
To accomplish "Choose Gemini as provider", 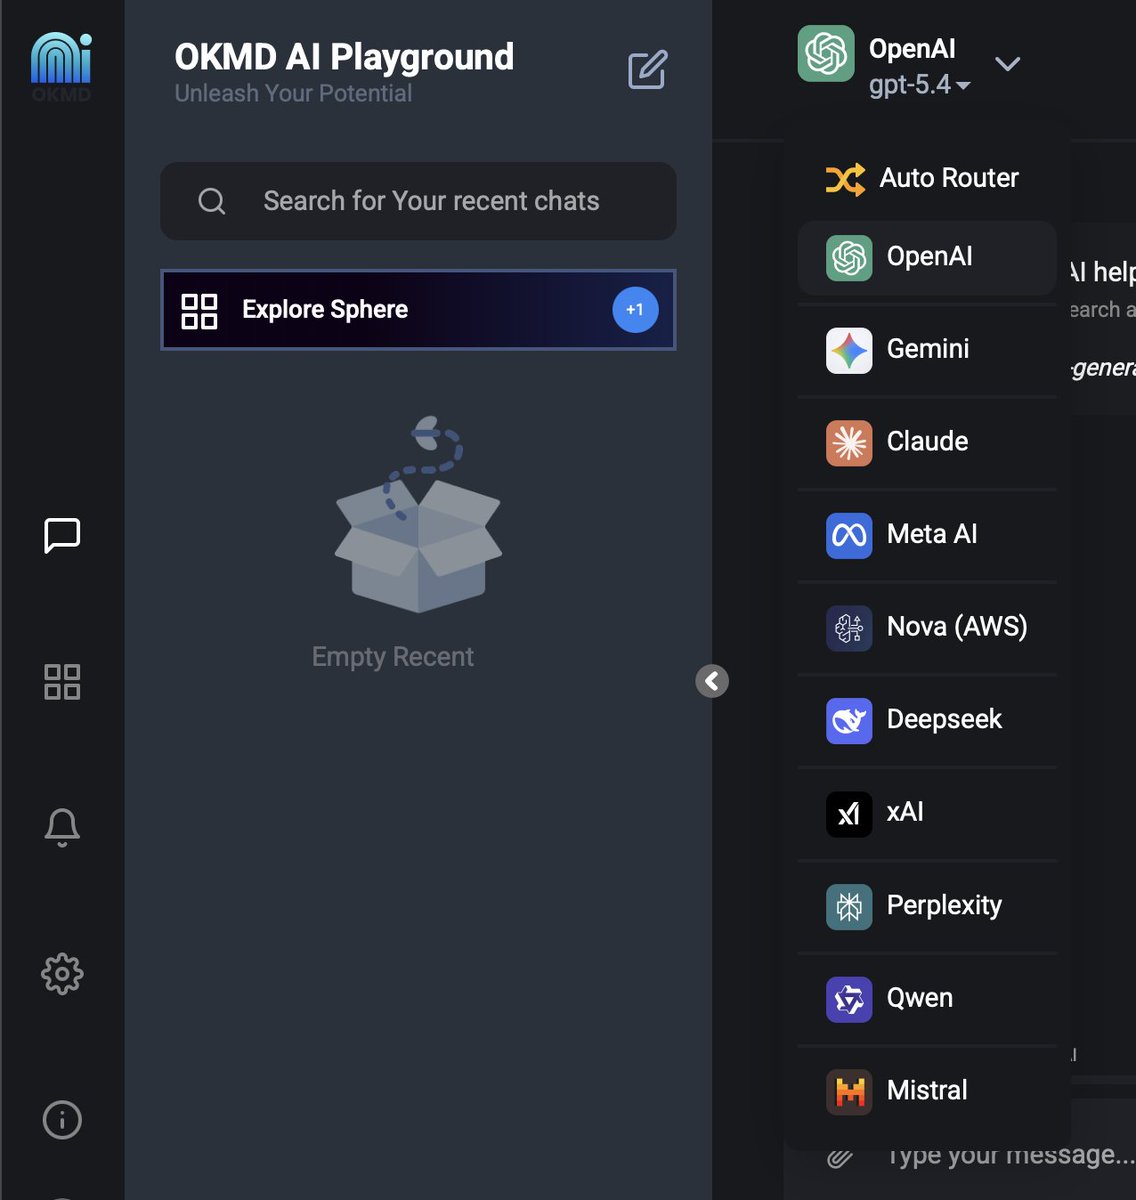I will point(927,350).
